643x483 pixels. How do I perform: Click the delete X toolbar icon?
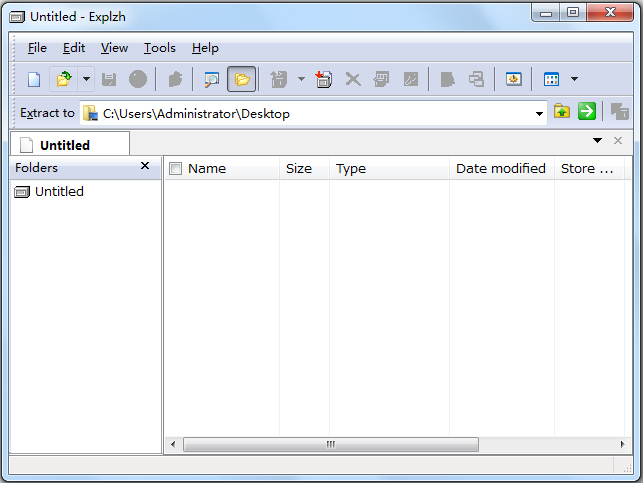pyautogui.click(x=352, y=79)
